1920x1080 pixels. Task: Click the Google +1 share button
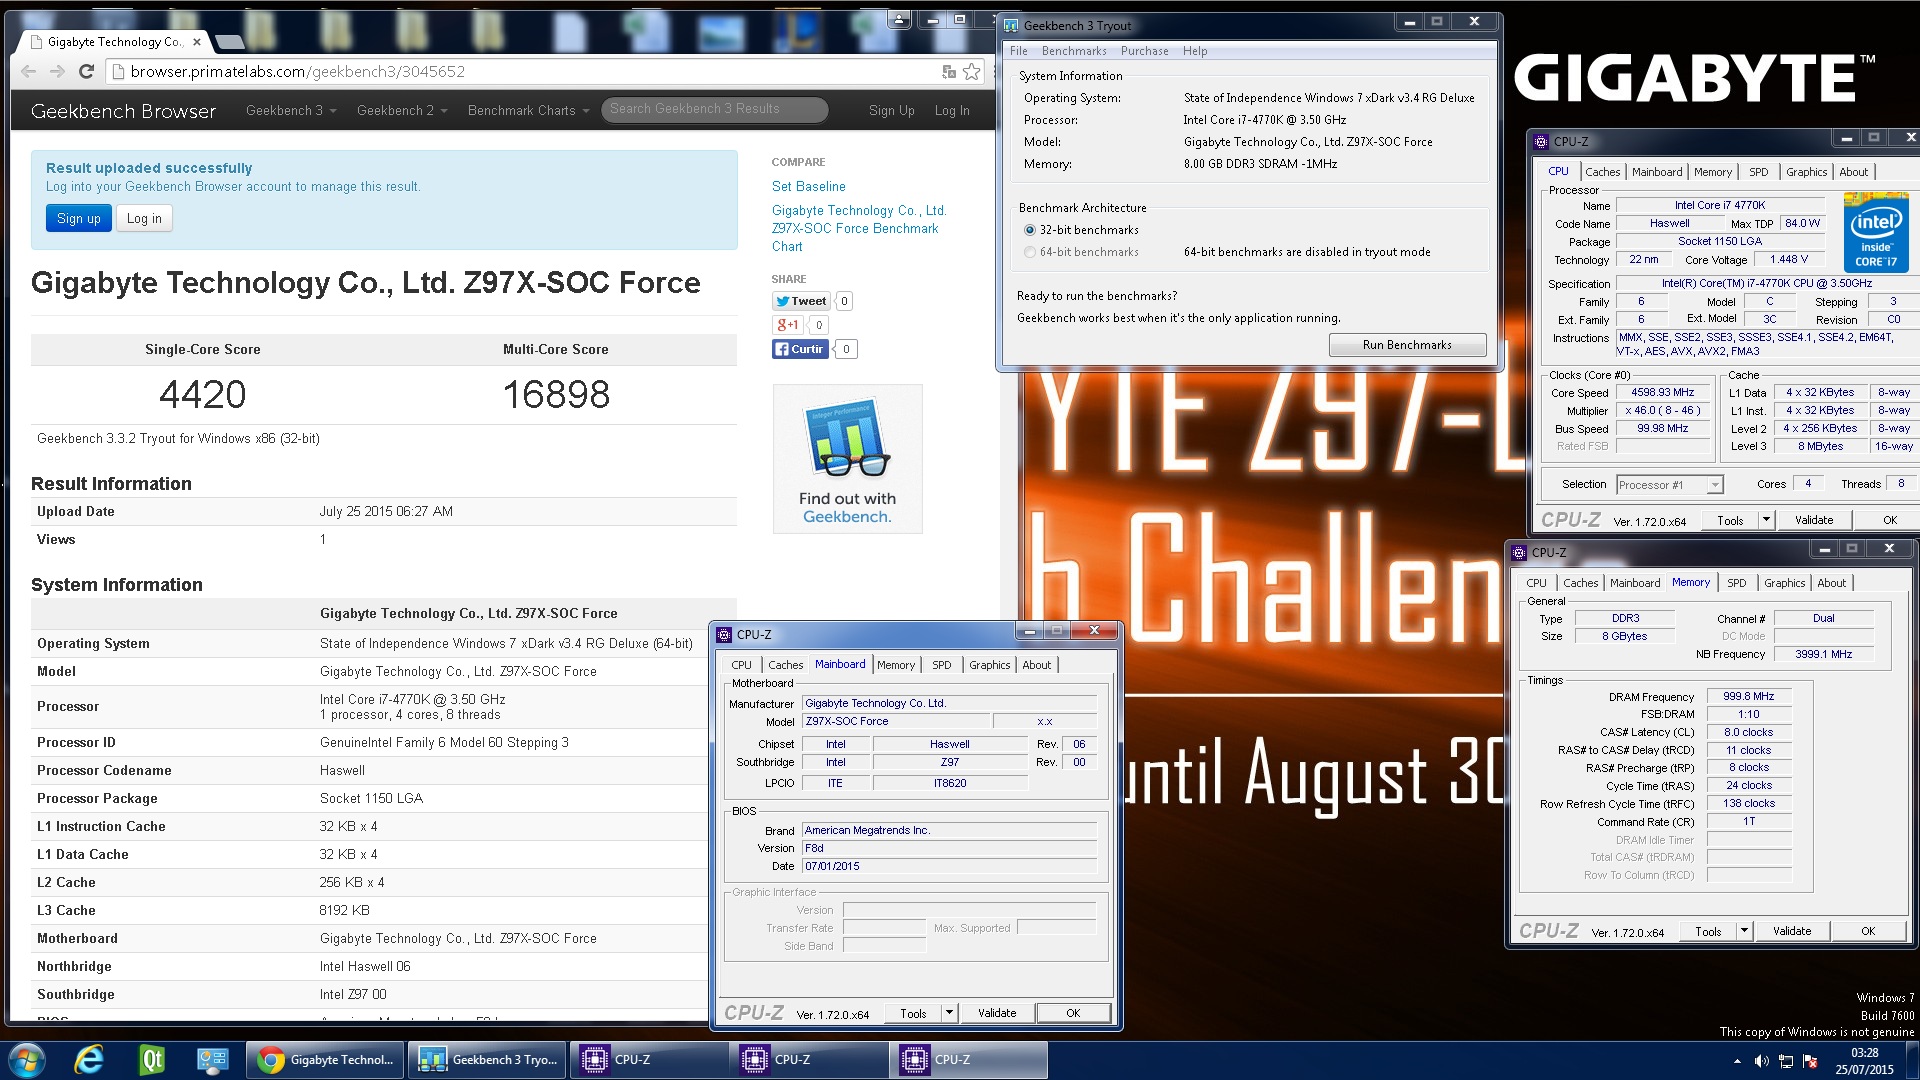[788, 325]
